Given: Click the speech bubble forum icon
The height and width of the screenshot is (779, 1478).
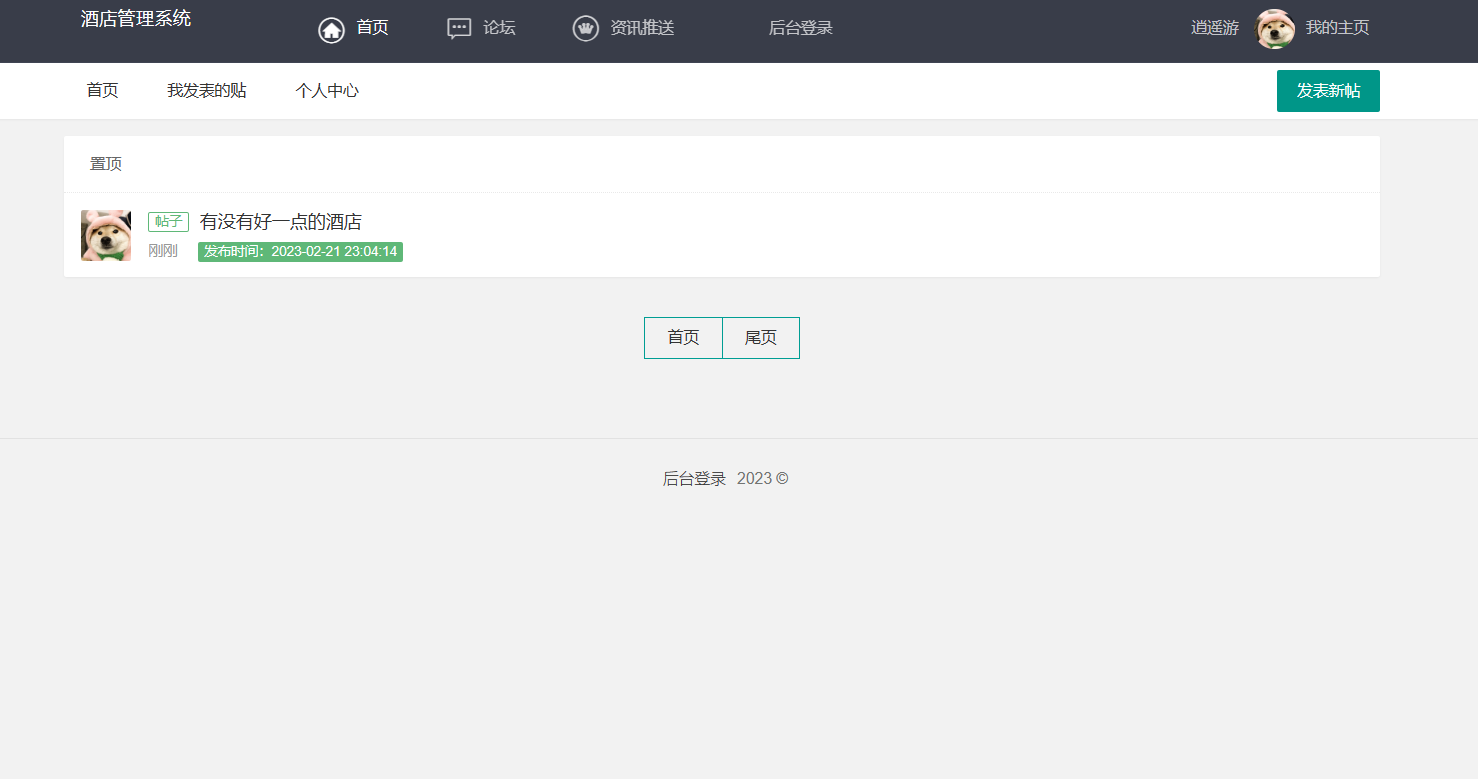Looking at the screenshot, I should (x=459, y=29).
